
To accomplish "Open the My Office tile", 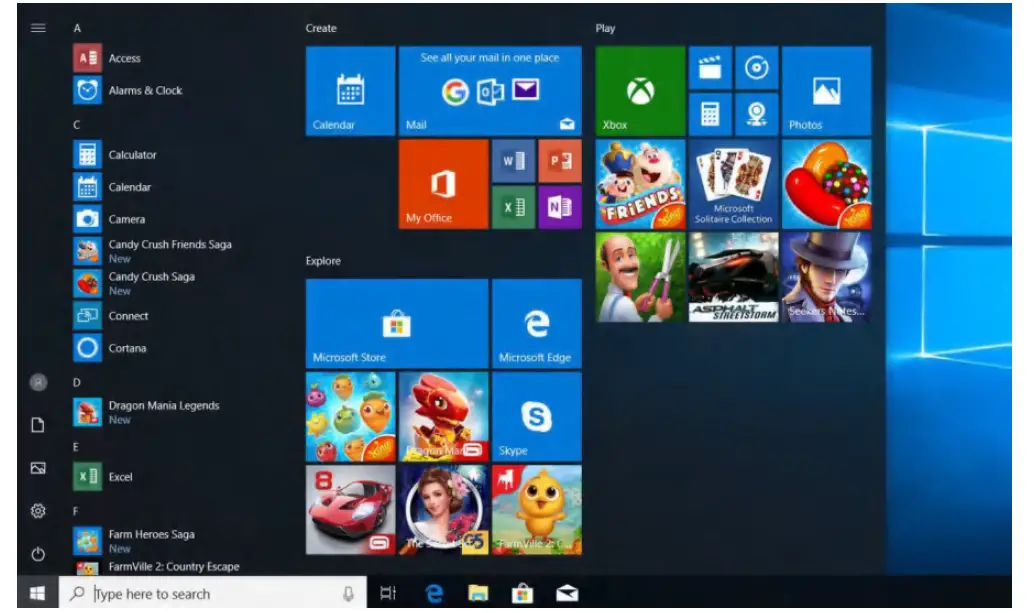I will pos(443,184).
